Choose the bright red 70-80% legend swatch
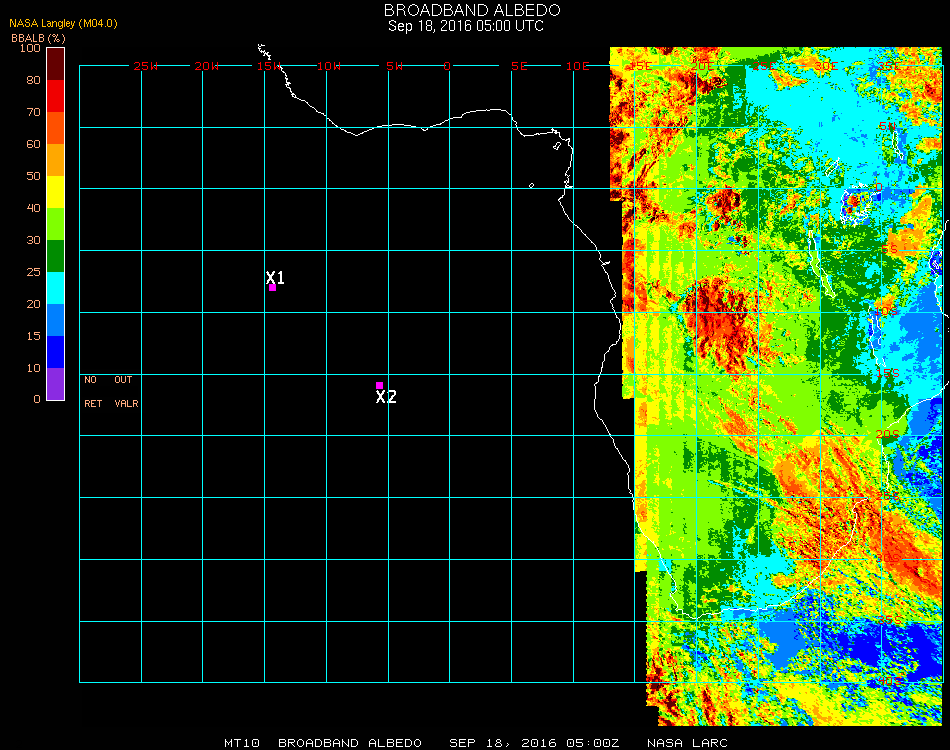Image resolution: width=950 pixels, height=750 pixels. click(x=56, y=95)
